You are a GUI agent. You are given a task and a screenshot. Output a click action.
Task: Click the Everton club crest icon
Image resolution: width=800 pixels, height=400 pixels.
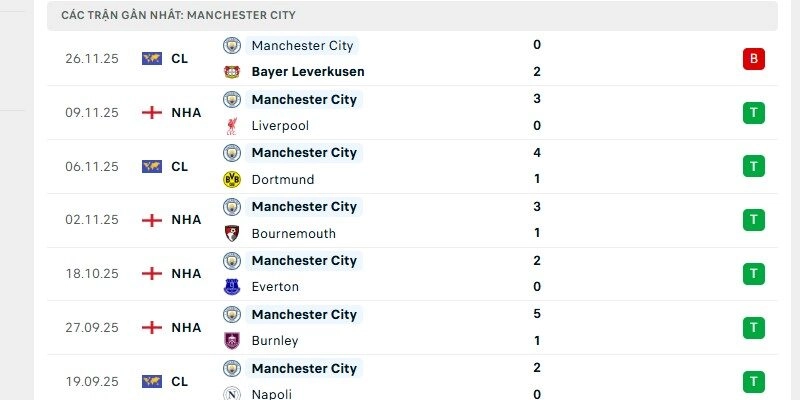(232, 287)
